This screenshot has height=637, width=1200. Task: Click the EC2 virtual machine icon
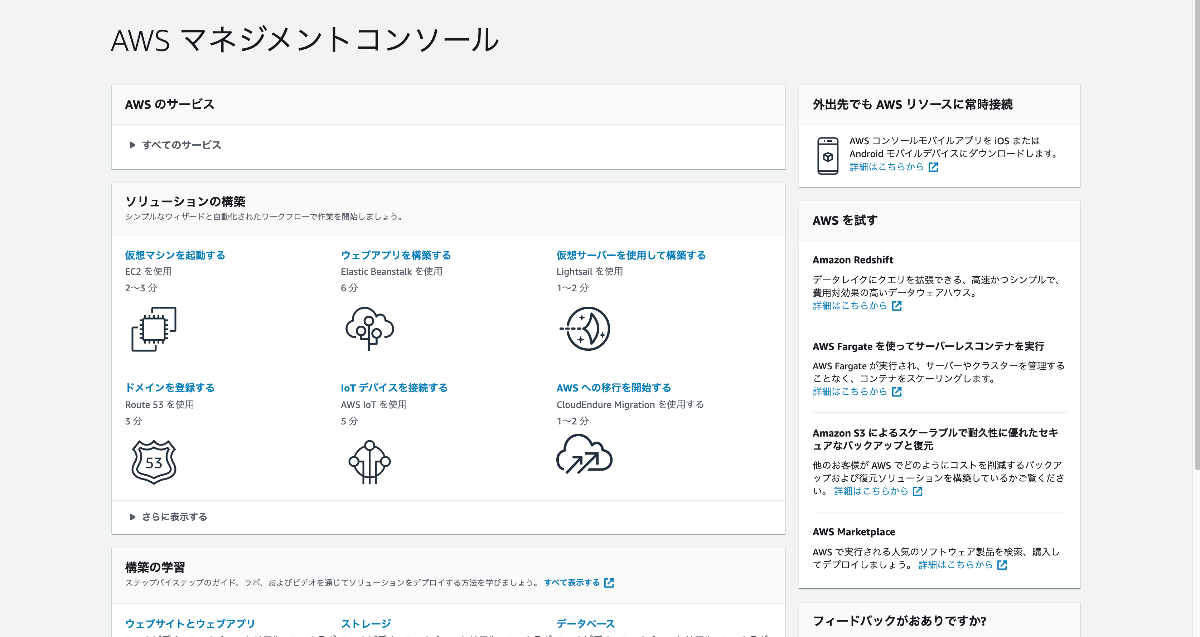point(153,329)
